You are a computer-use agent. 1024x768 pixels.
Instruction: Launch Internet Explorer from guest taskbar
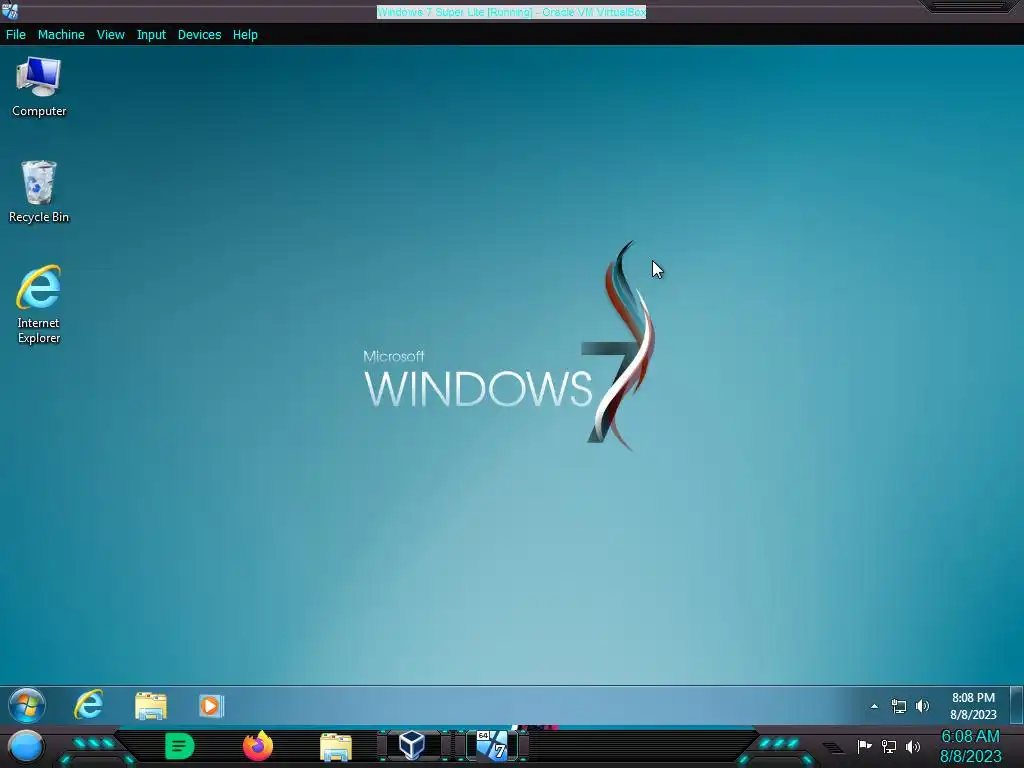89,705
